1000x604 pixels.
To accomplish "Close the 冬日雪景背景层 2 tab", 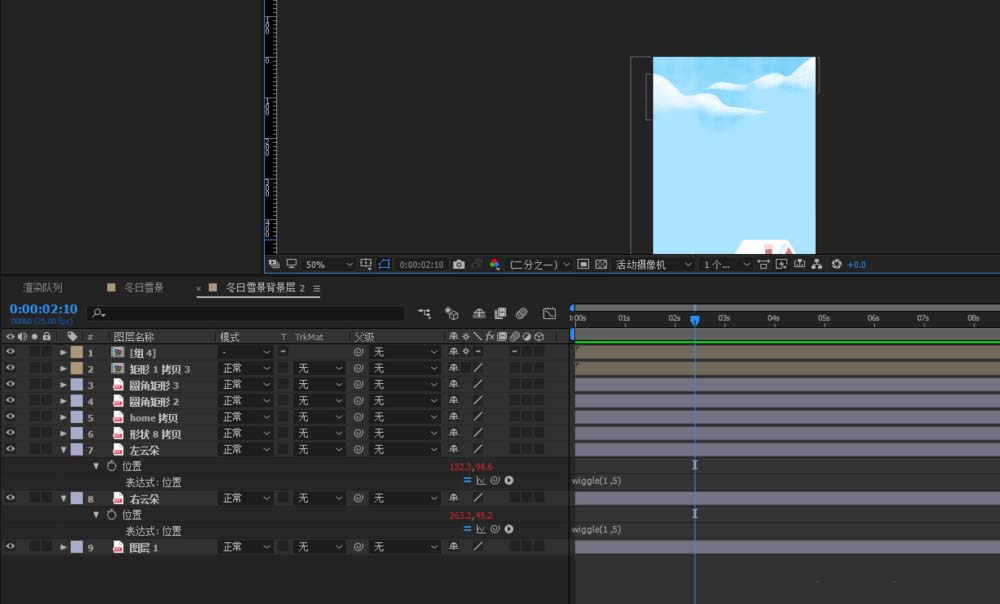I will [198, 289].
